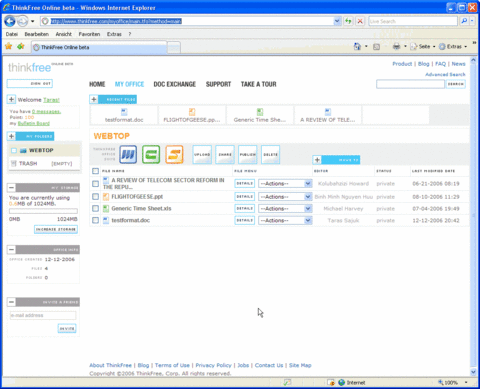This screenshot has width=480, height=389.
Task: Launch ThinkFree Calc green icon
Action: click(x=151, y=154)
